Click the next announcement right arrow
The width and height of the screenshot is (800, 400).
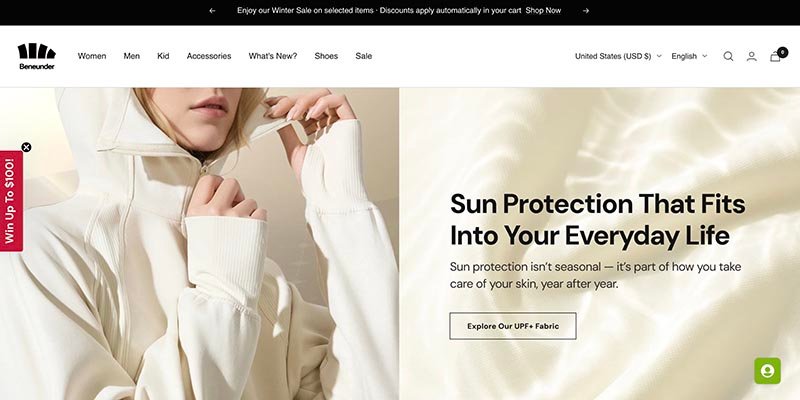[x=586, y=11]
